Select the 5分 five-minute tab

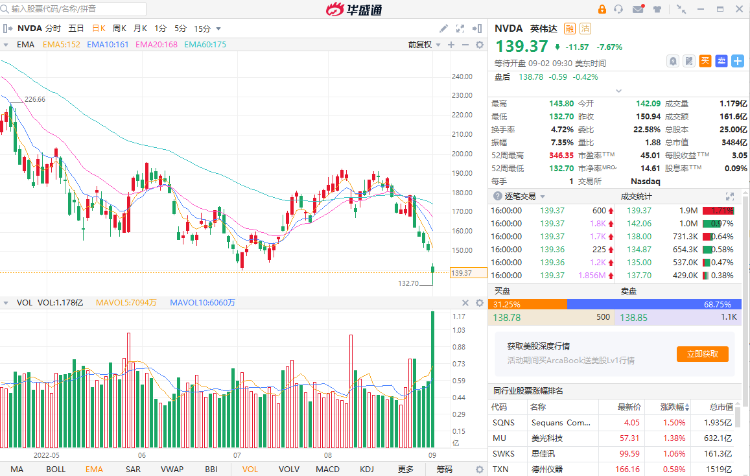[180, 29]
